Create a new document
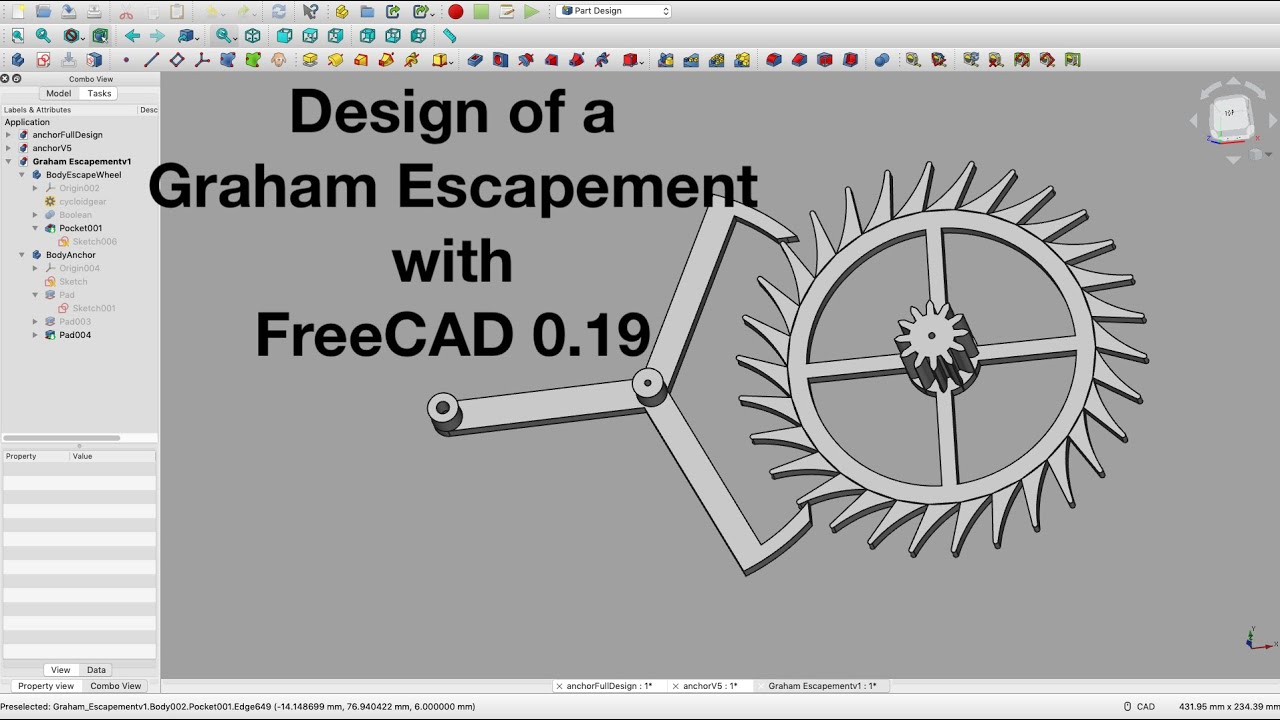 (x=17, y=11)
